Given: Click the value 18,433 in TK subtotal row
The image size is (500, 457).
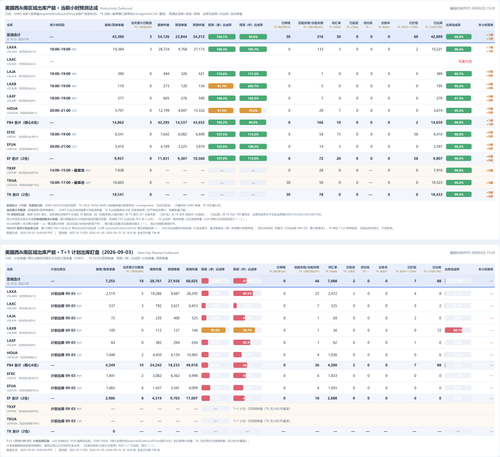Looking at the screenshot, I should tap(437, 195).
